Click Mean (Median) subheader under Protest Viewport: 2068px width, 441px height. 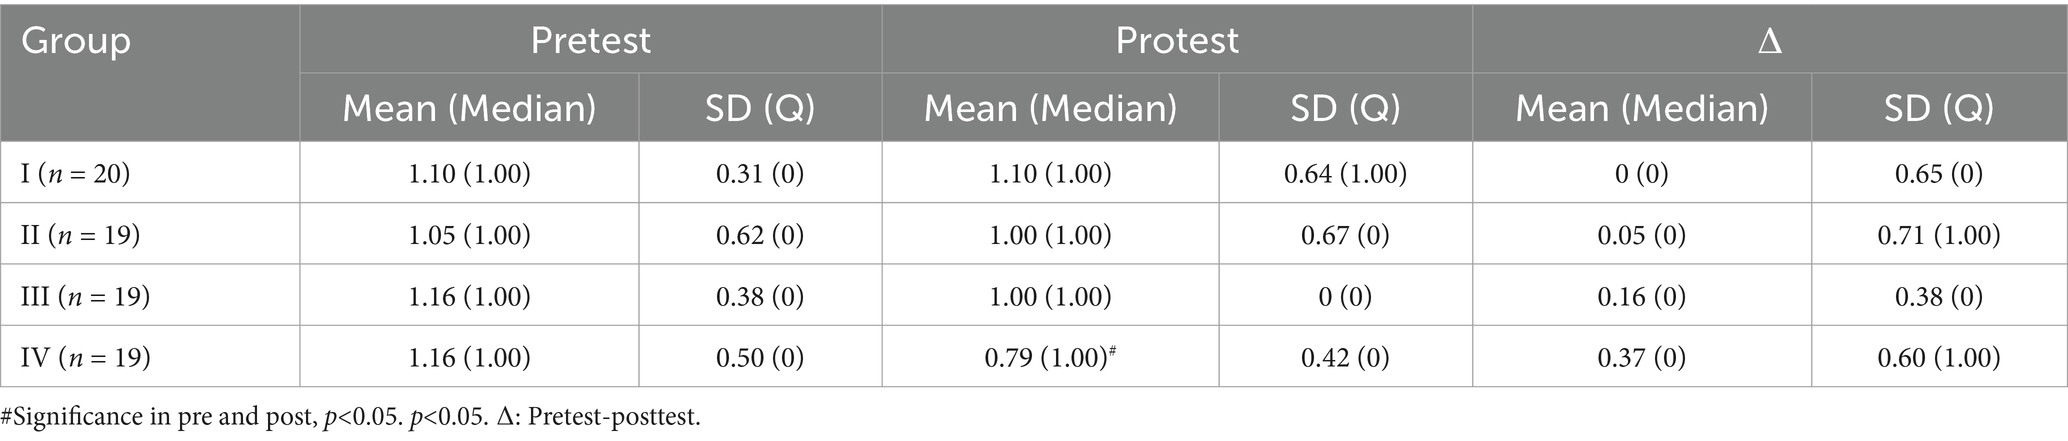coord(1050,107)
